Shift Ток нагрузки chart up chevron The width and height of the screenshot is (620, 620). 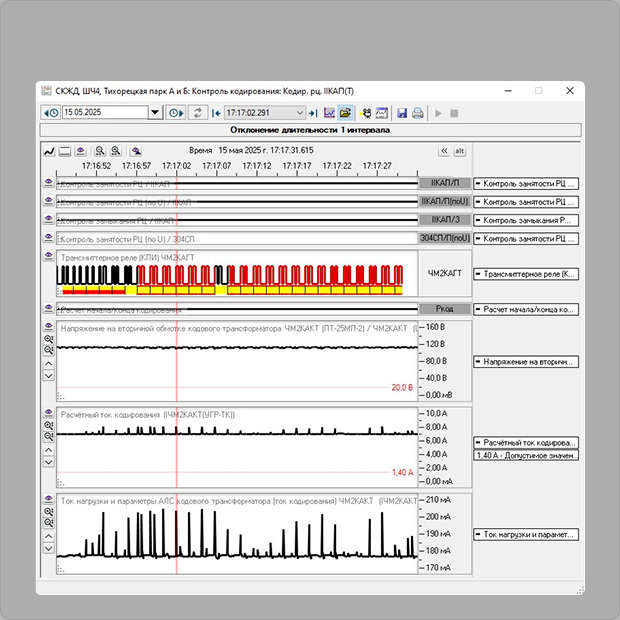49,537
